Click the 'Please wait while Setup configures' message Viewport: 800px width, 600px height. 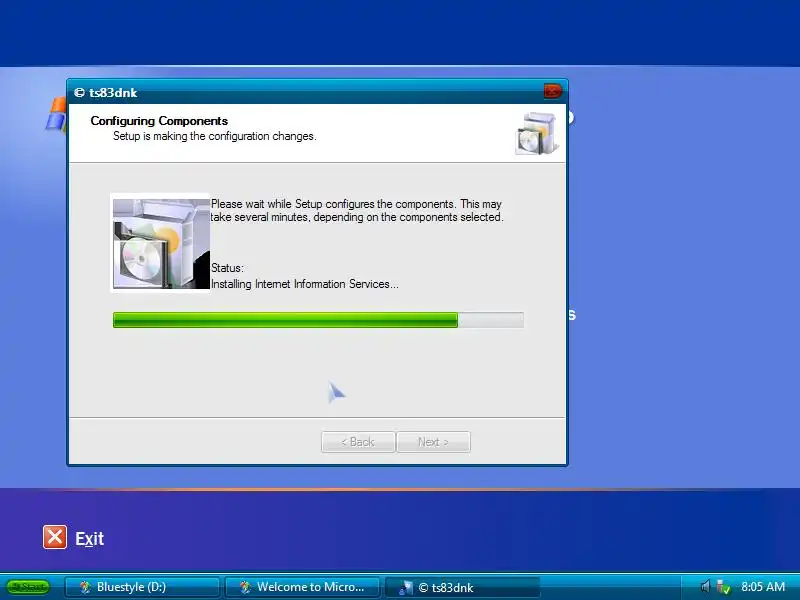point(357,210)
